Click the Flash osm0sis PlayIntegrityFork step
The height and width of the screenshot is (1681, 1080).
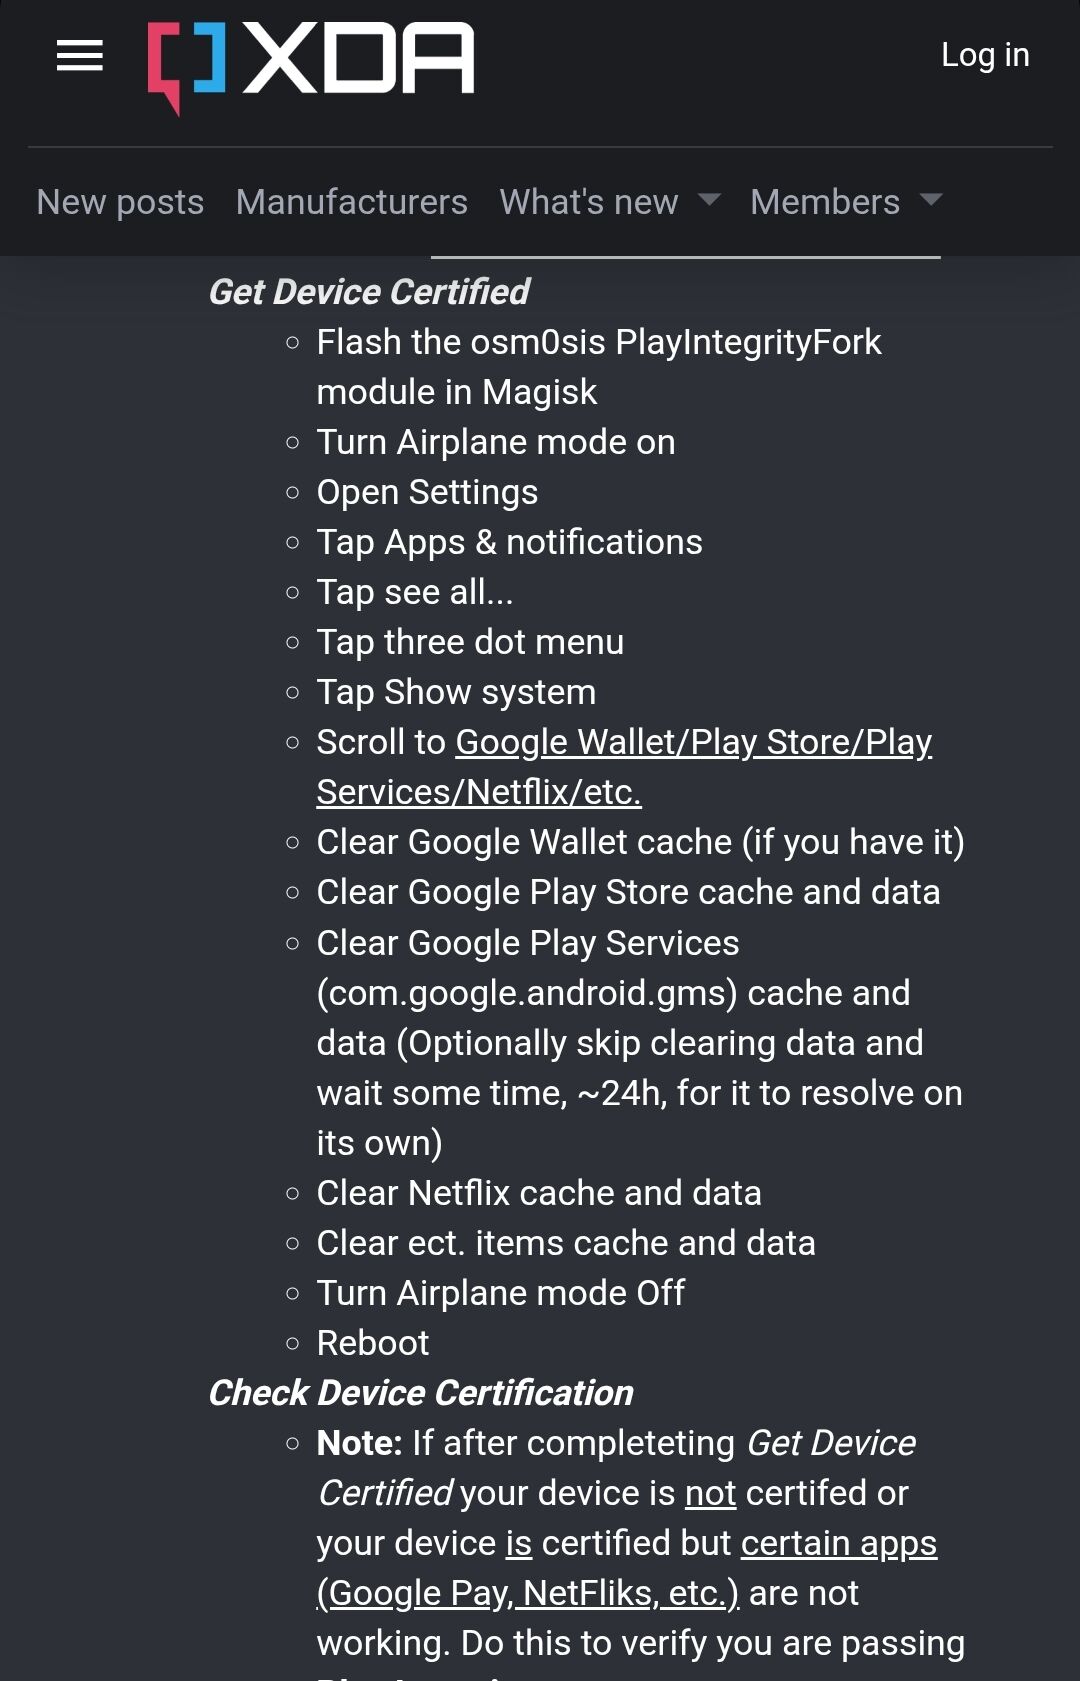coord(598,343)
